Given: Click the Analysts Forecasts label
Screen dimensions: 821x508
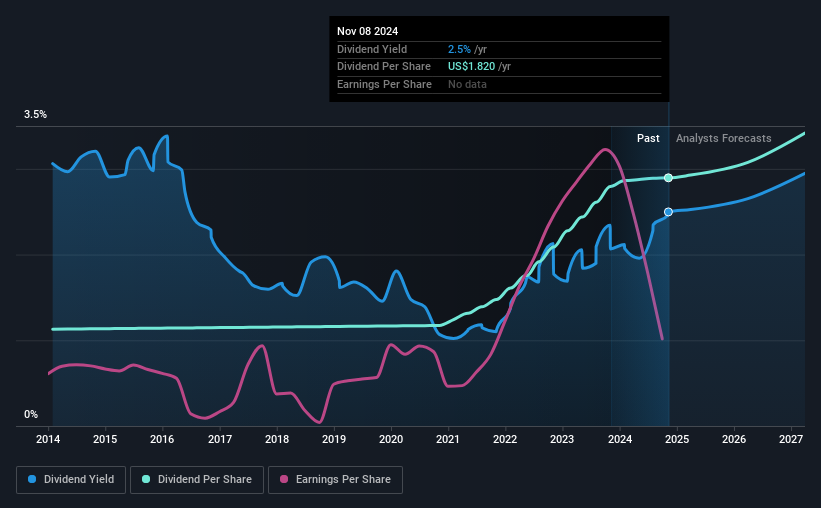Looking at the screenshot, I should point(723,138).
